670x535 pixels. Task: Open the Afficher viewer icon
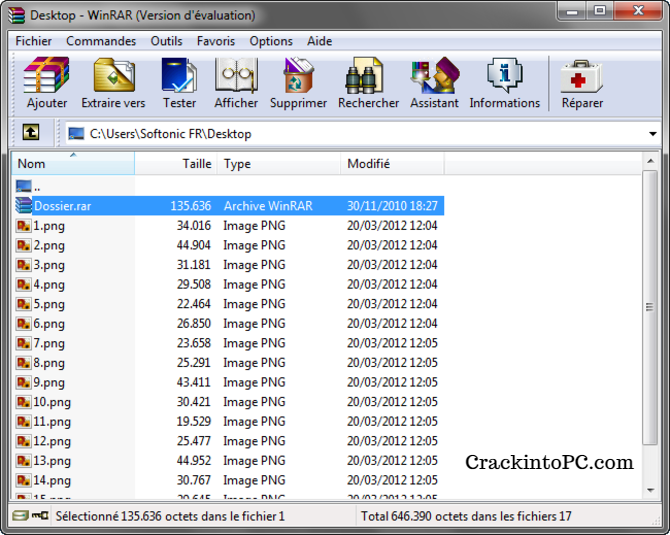(236, 75)
